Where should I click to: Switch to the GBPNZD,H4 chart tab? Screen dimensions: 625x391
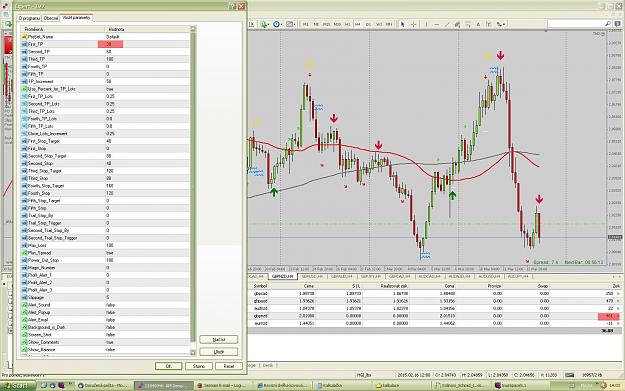pyautogui.click(x=282, y=276)
